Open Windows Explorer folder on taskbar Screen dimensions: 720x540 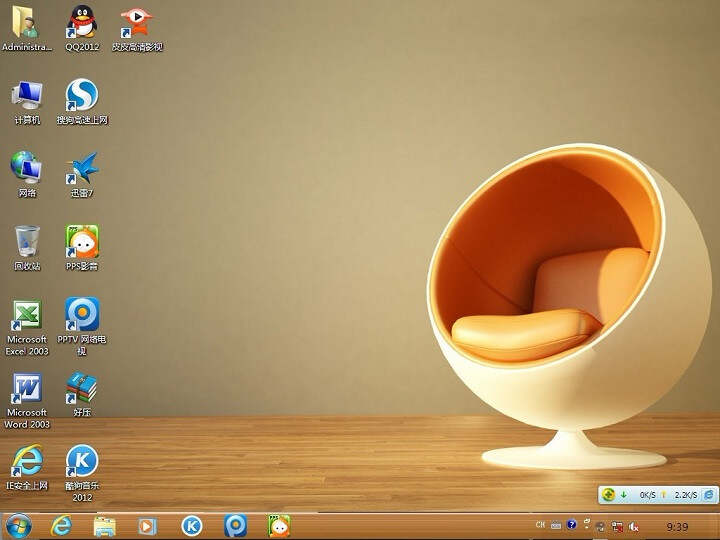[104, 525]
